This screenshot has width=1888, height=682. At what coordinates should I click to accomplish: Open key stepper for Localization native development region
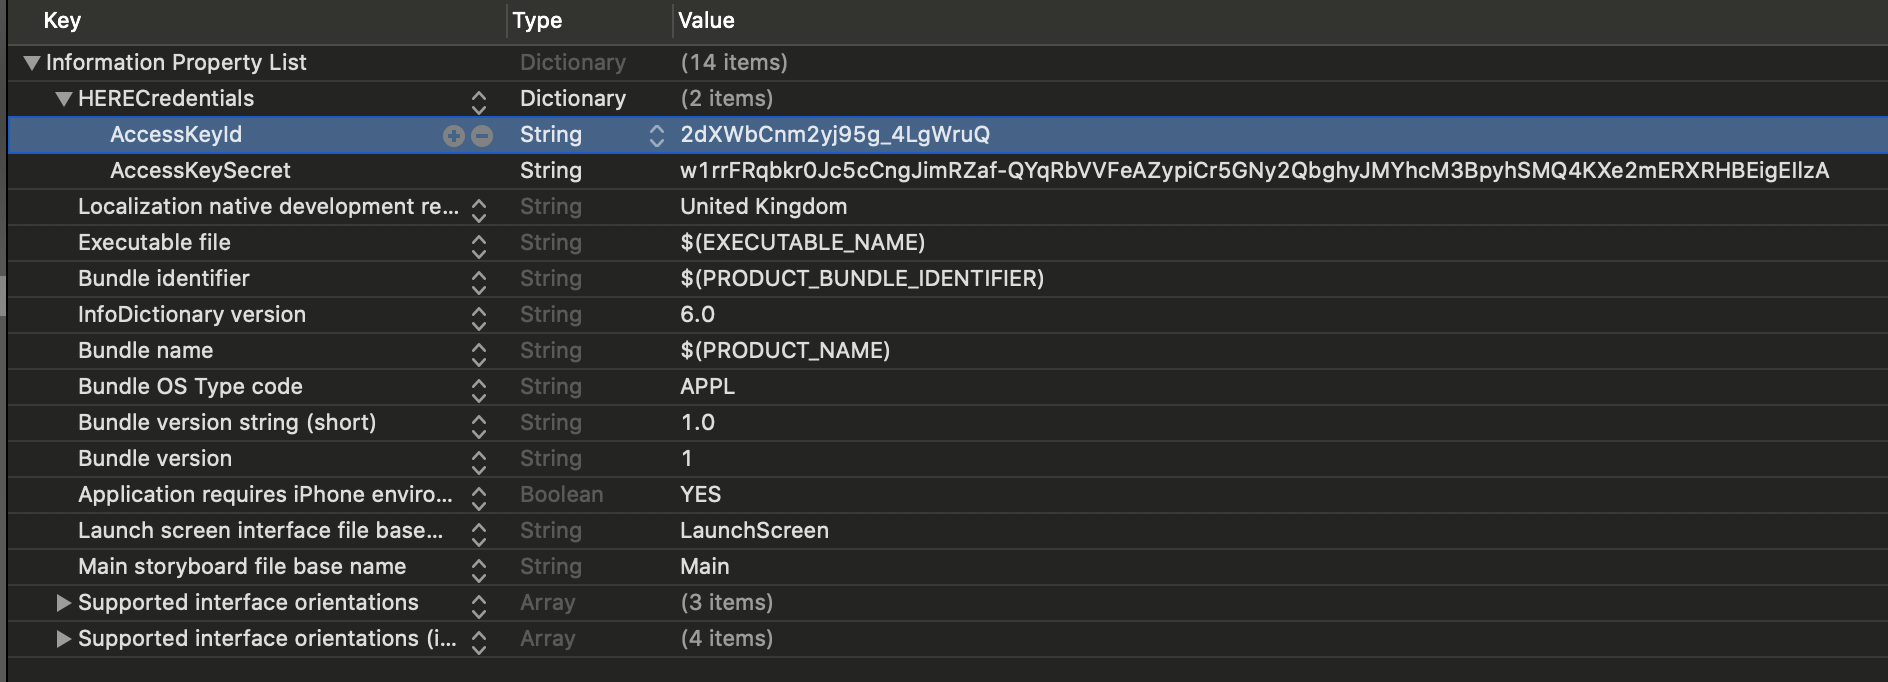(479, 209)
